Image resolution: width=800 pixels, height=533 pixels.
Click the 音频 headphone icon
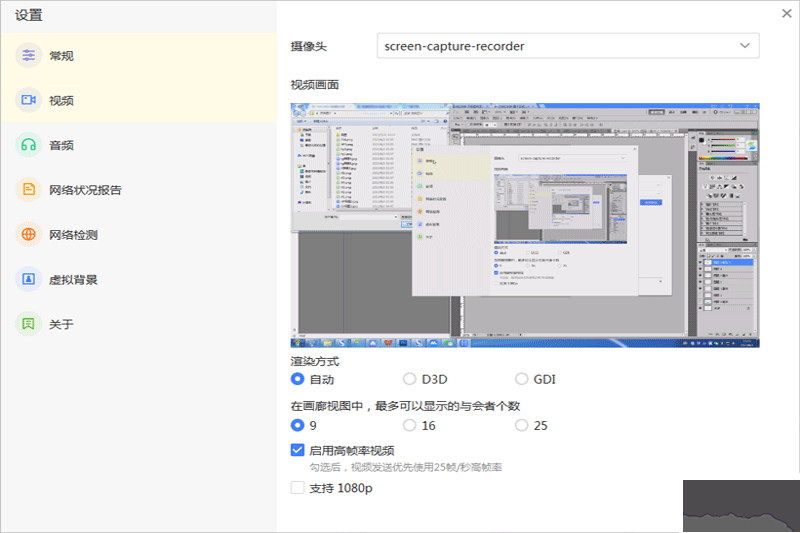(29, 145)
